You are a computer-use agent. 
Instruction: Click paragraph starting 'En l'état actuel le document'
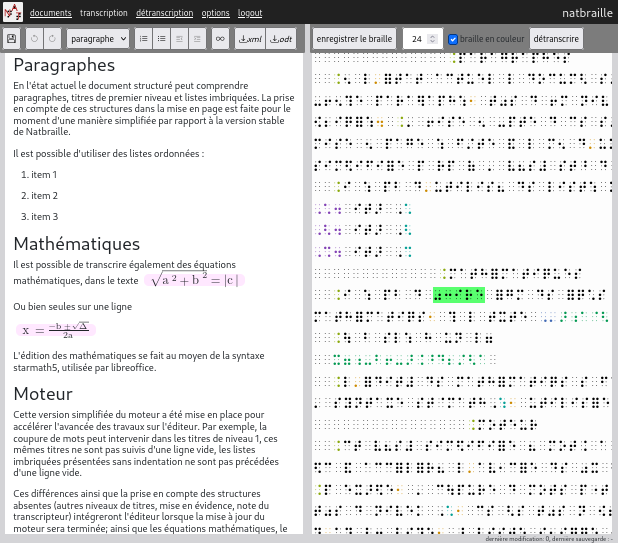pos(154,109)
